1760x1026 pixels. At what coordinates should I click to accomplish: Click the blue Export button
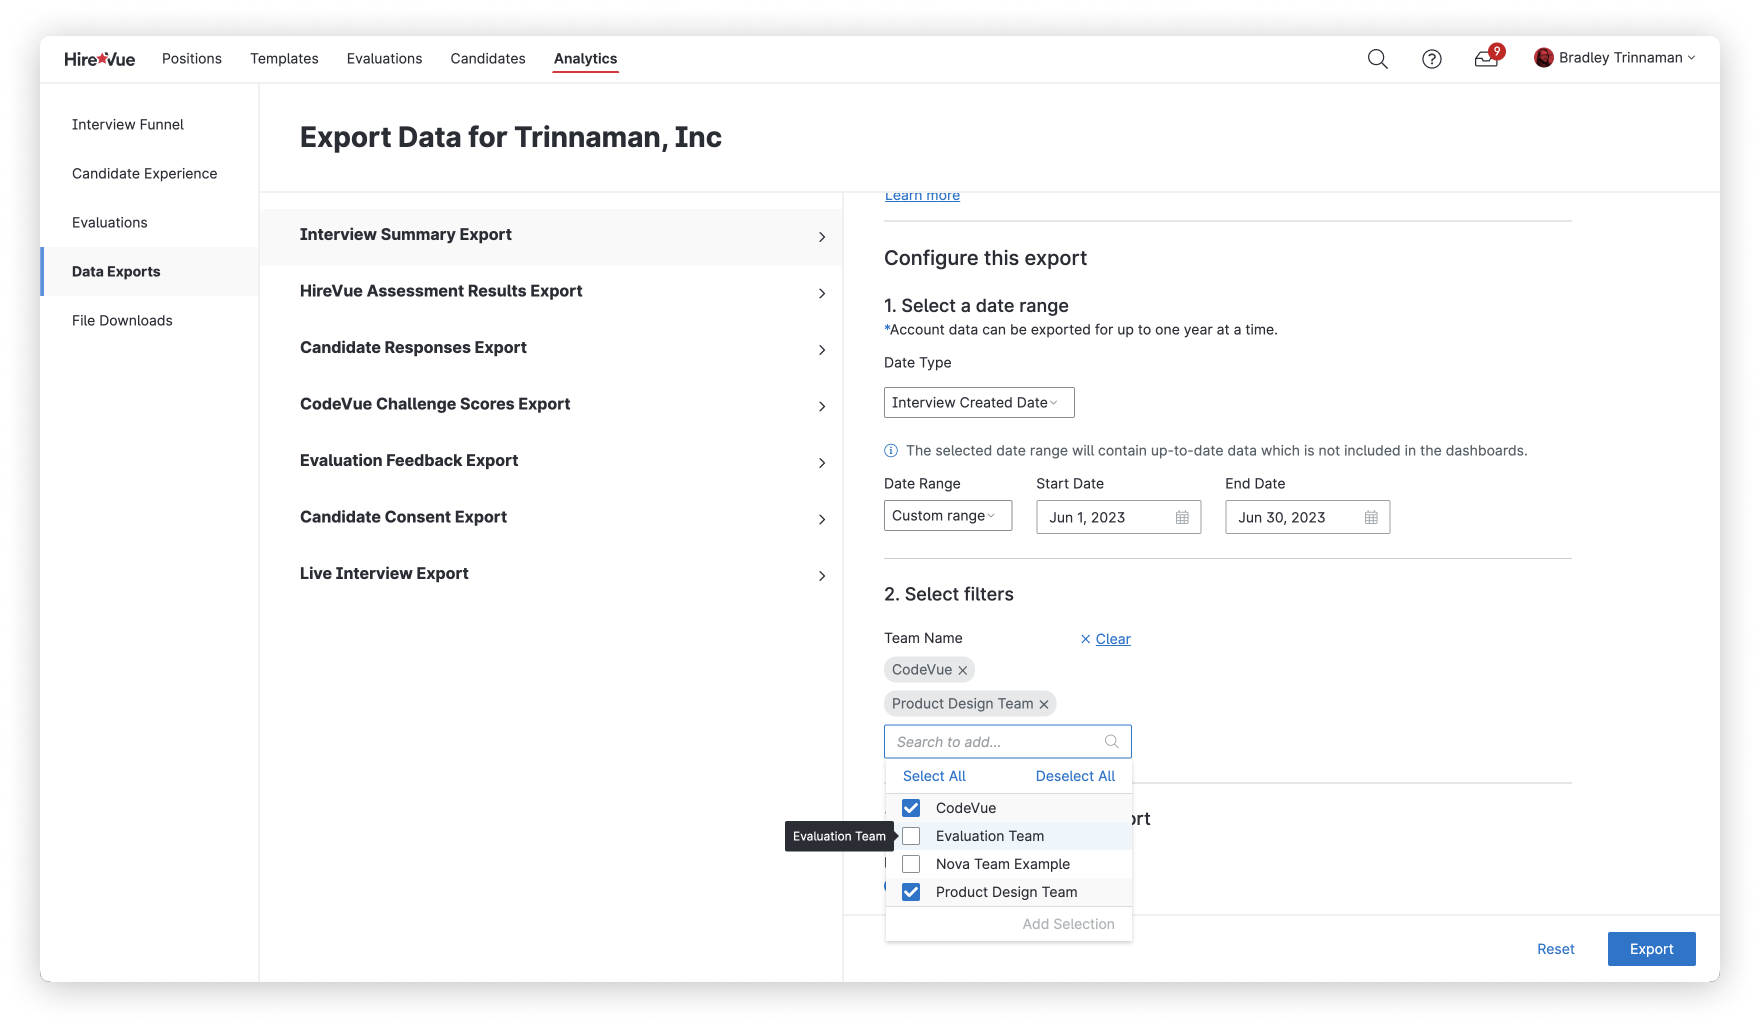(1651, 949)
